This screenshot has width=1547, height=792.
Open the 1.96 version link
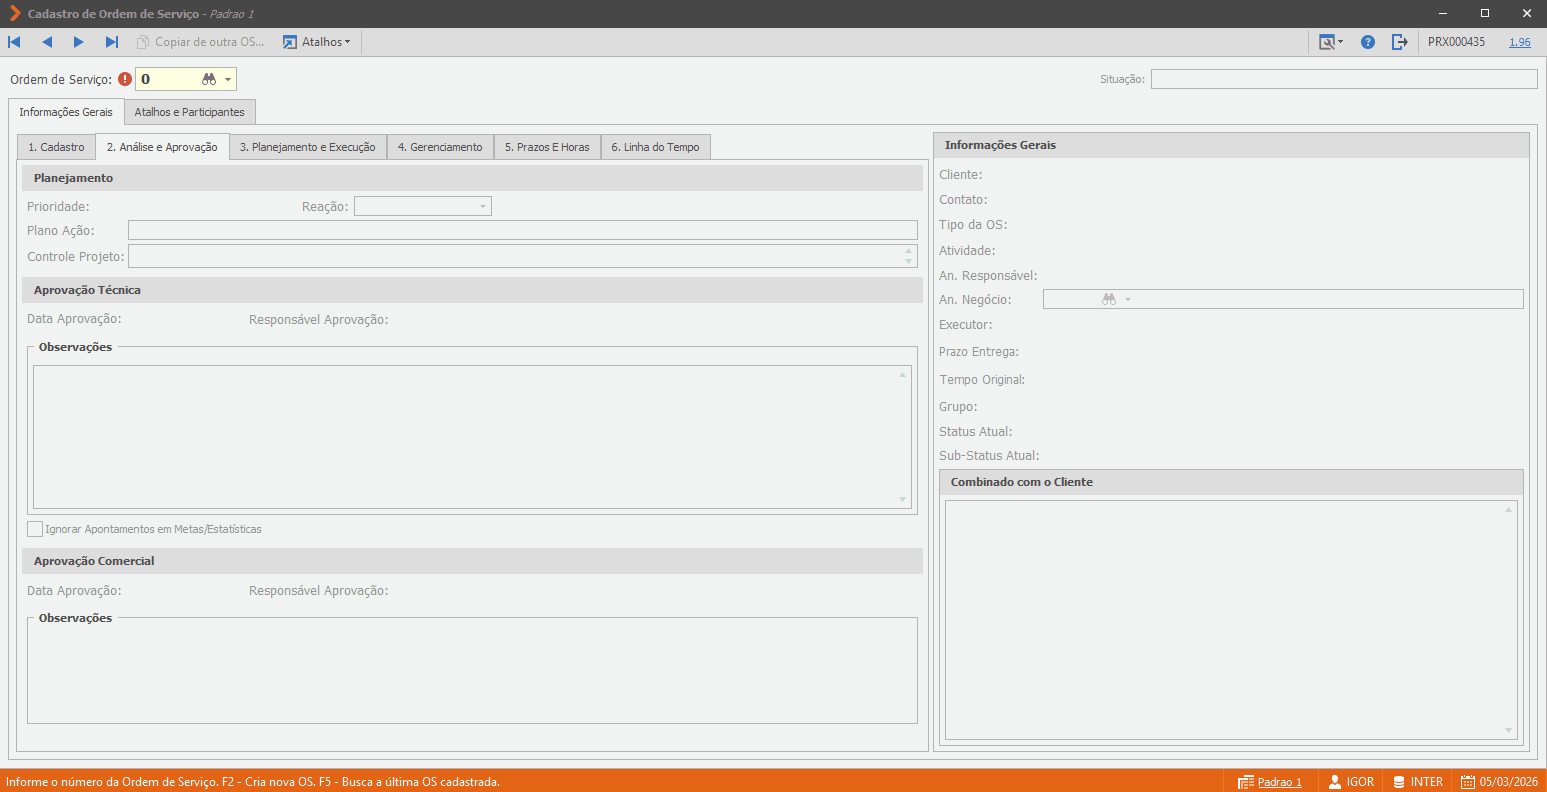(x=1520, y=42)
